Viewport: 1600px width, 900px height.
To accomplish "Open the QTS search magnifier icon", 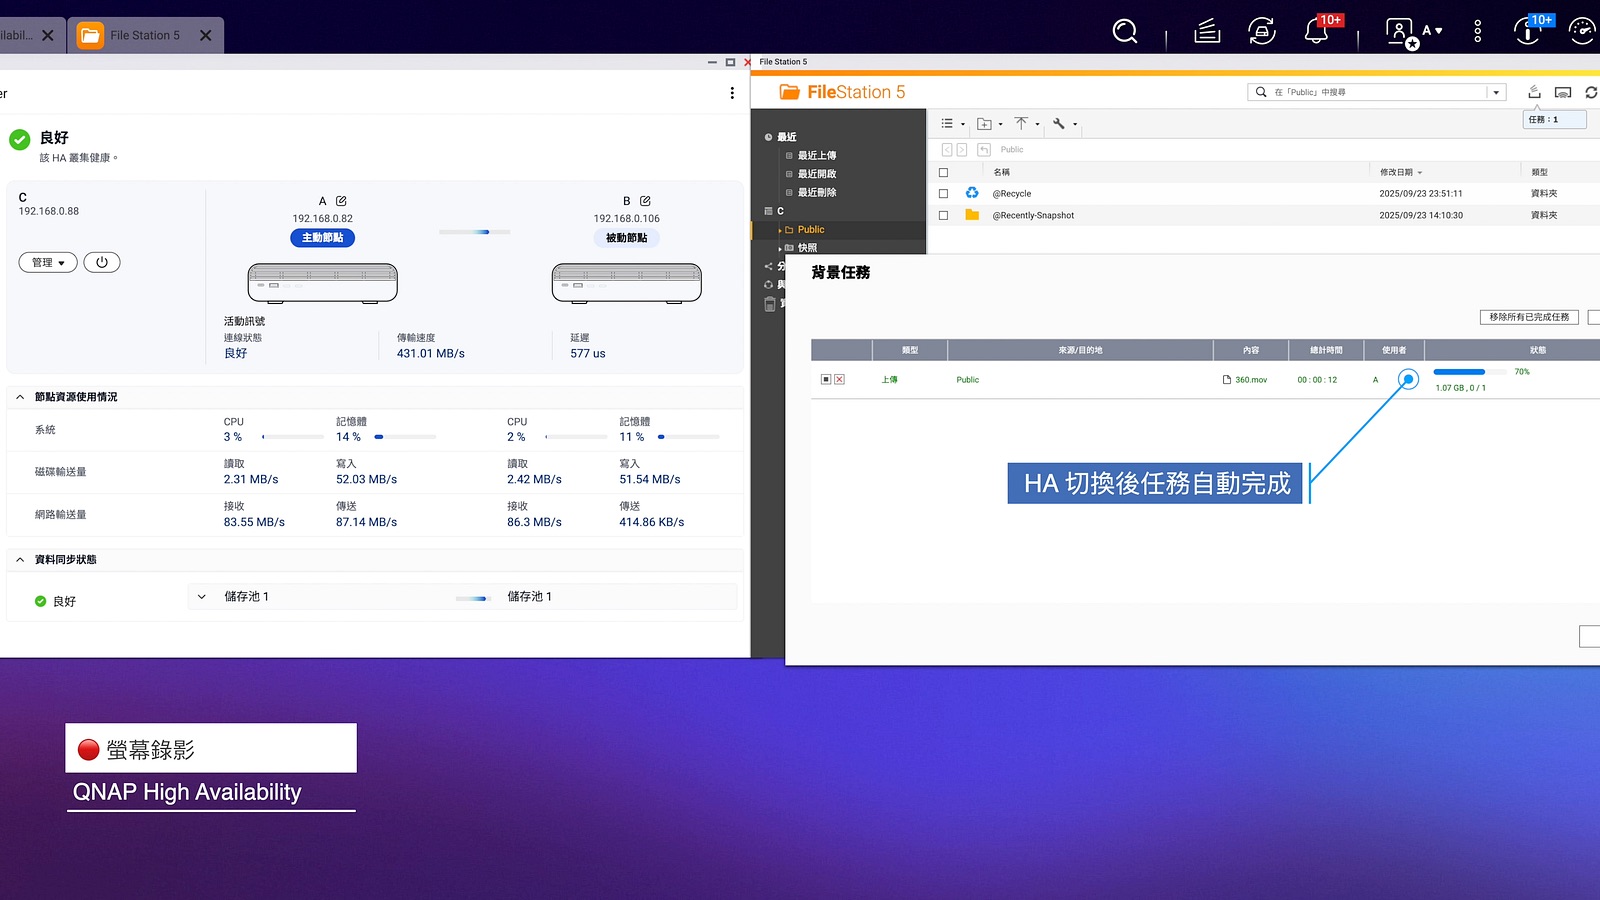I will [1125, 32].
